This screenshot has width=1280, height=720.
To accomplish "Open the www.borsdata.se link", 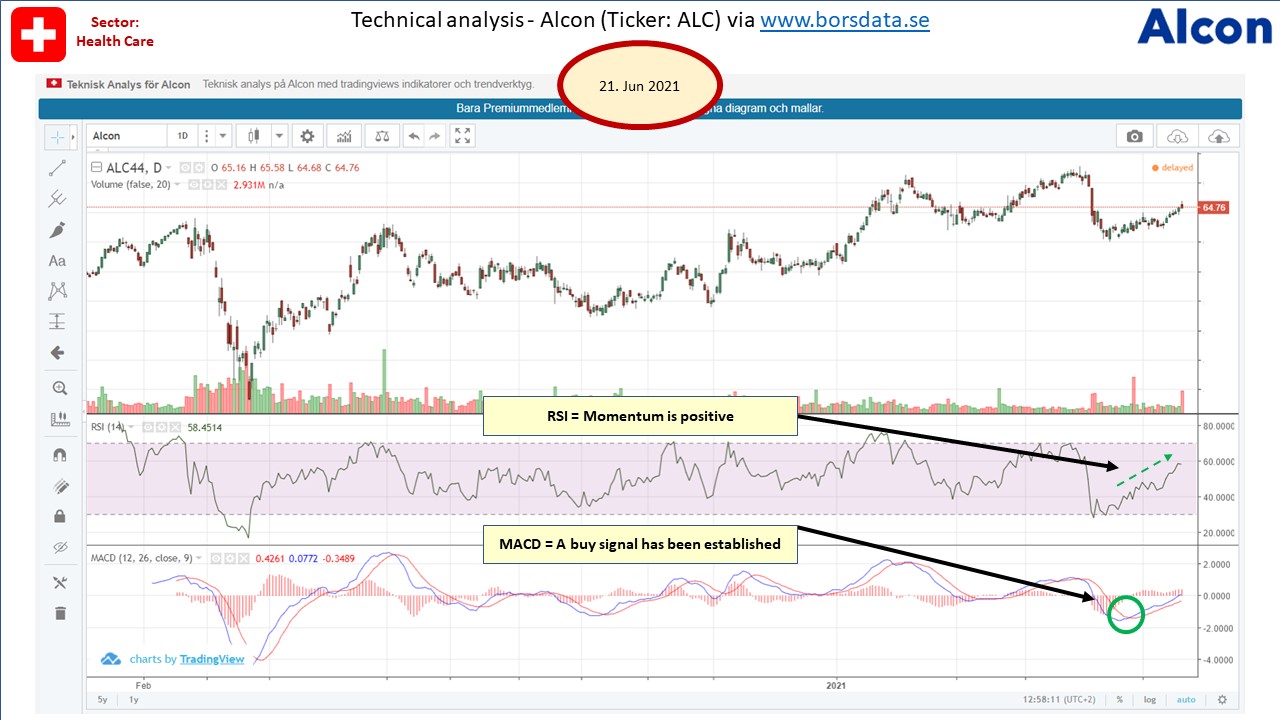I will 845,20.
